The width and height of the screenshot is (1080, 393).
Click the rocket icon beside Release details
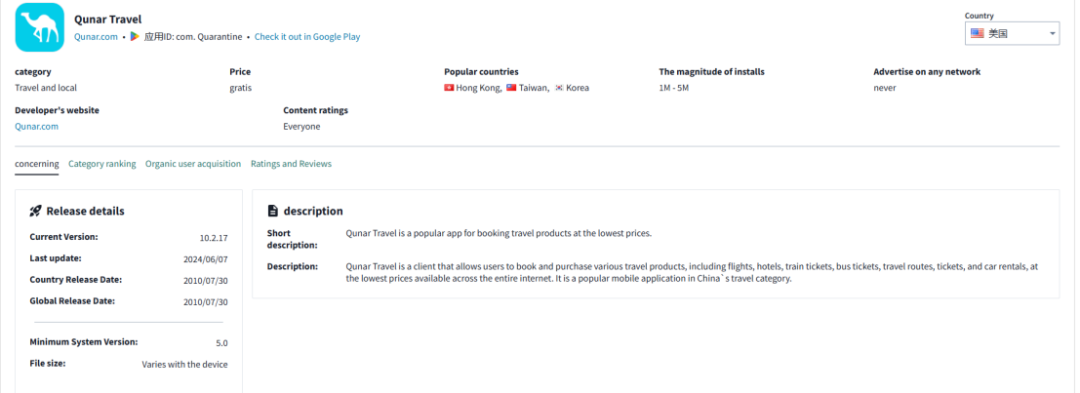coord(36,211)
